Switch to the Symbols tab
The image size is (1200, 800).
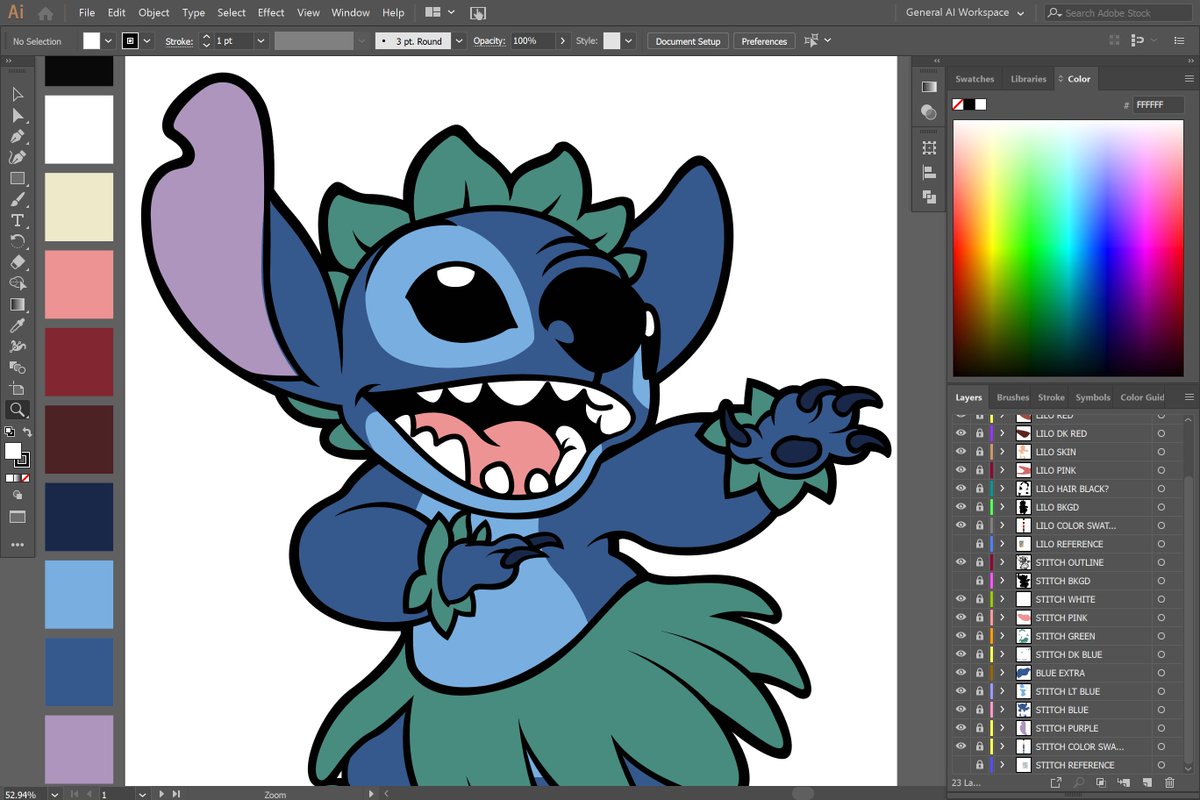tap(1092, 397)
